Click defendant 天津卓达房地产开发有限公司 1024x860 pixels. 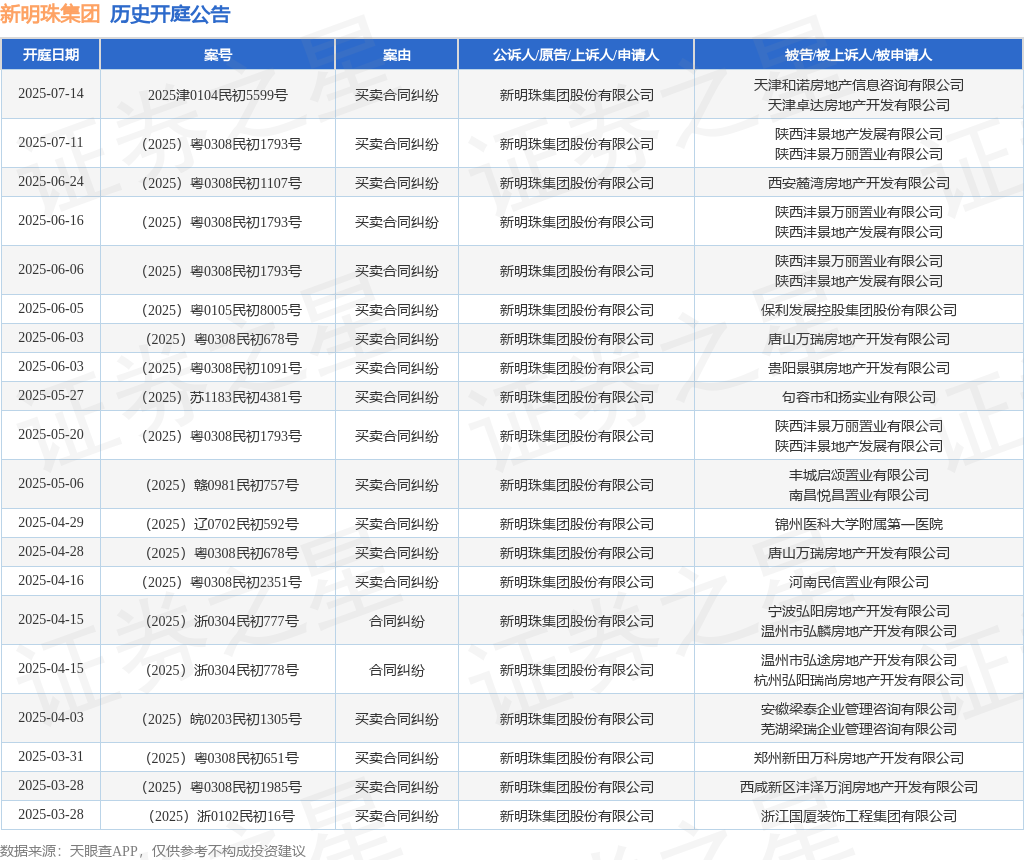coord(858,105)
